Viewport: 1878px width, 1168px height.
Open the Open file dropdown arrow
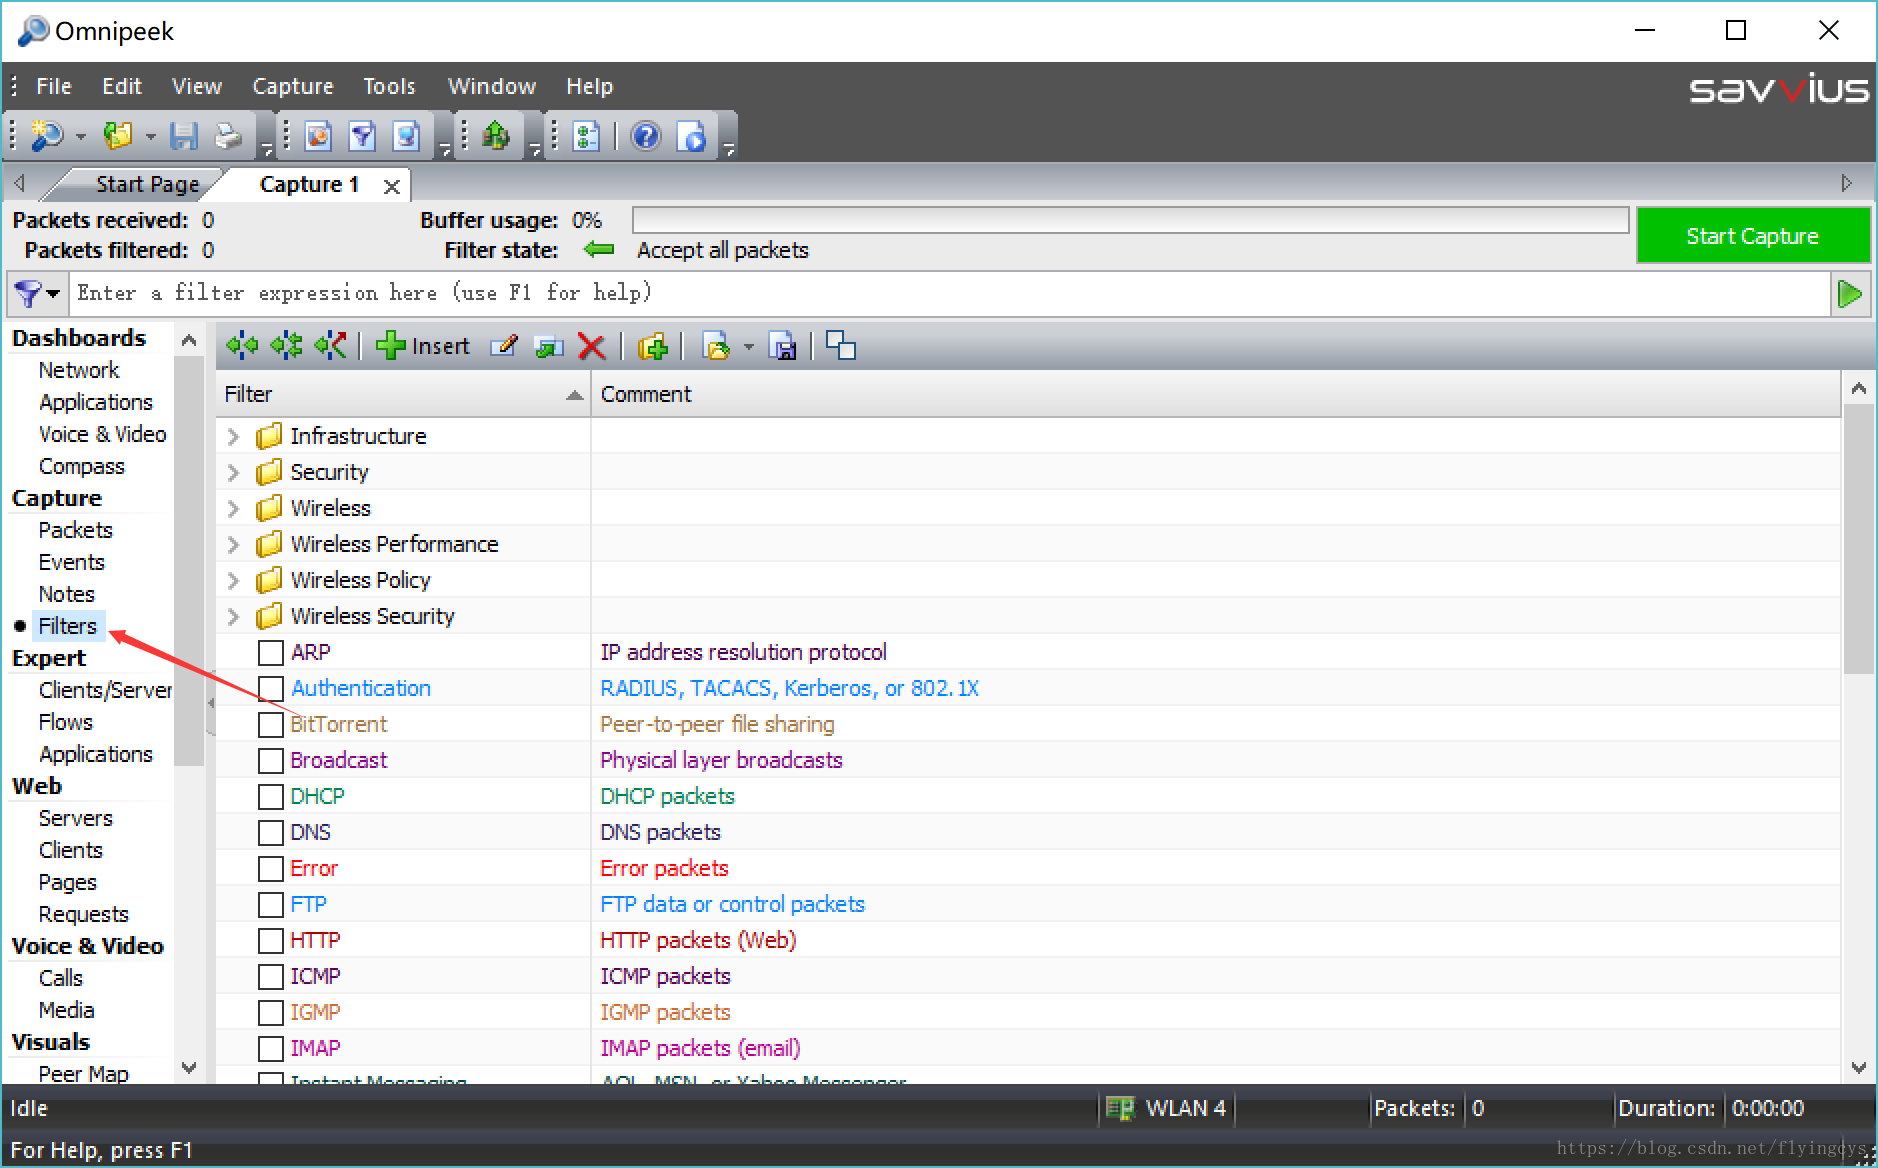(150, 136)
